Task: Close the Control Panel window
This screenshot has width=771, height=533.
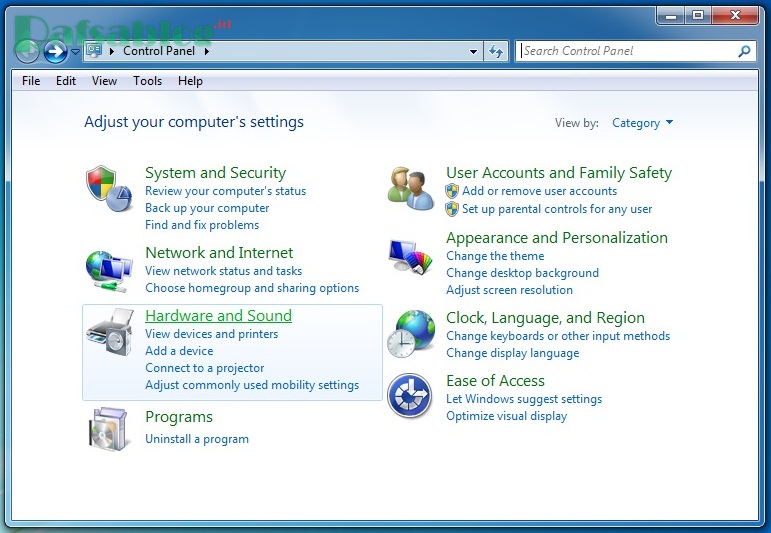Action: (x=735, y=15)
